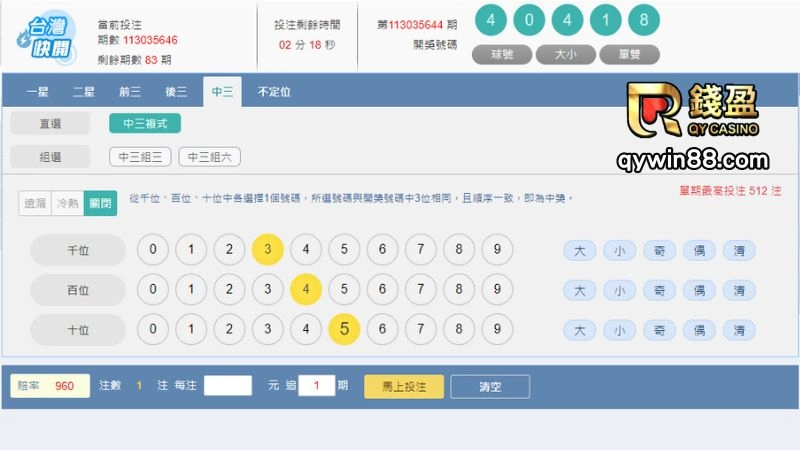This screenshot has width=800, height=450.
Task: Switch draw results to 大小 view
Action: tap(566, 55)
